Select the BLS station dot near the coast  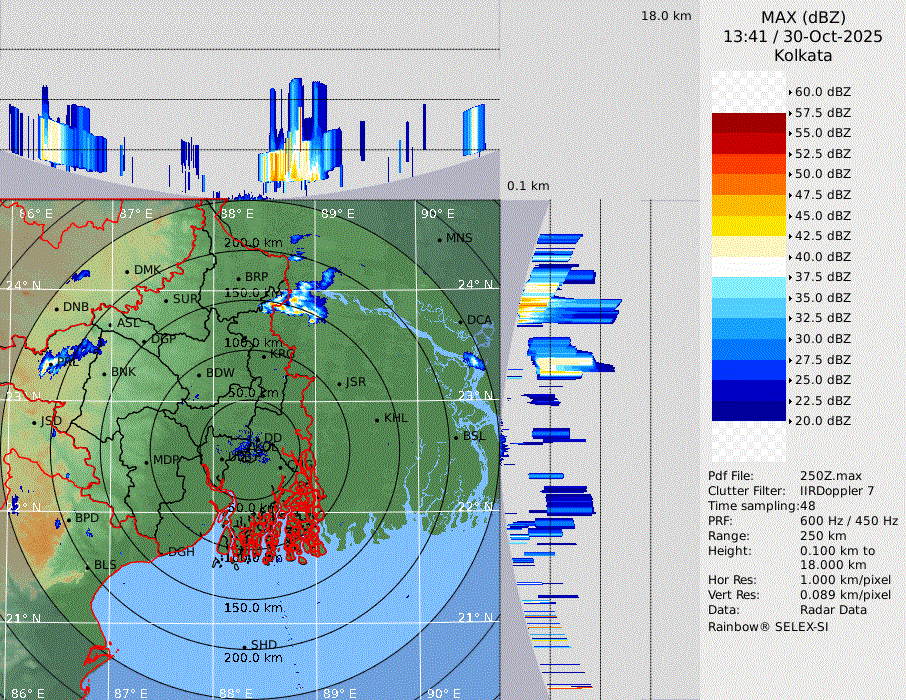(x=88, y=566)
